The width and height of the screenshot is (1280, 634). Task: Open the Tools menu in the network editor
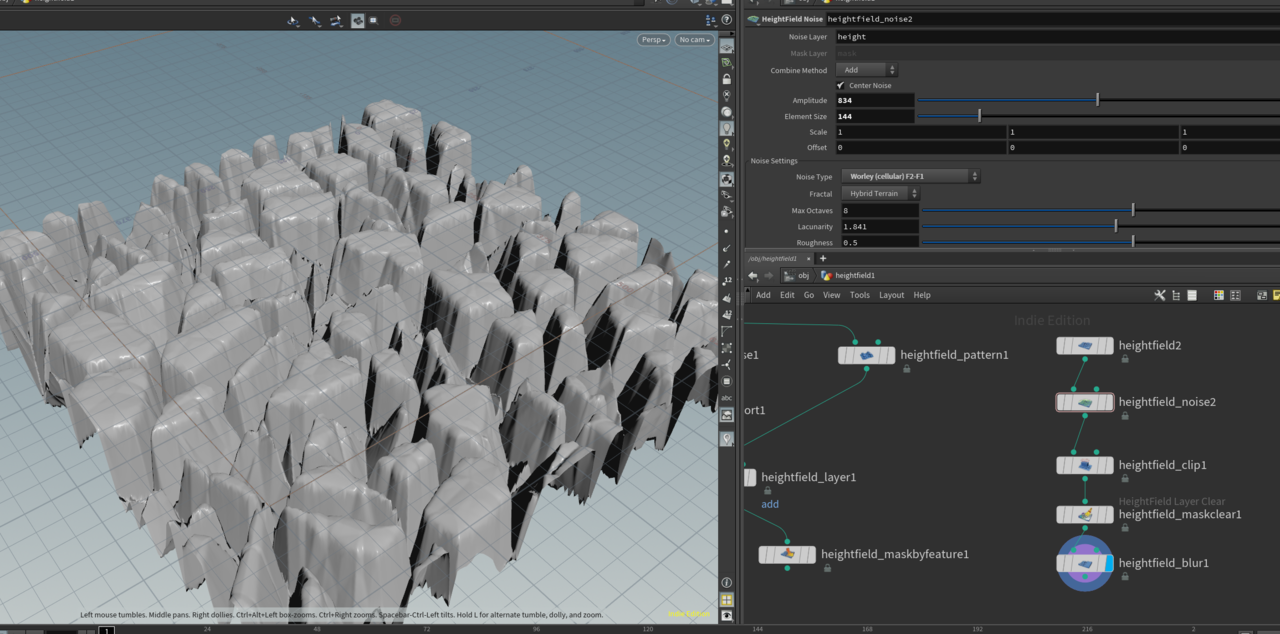859,295
